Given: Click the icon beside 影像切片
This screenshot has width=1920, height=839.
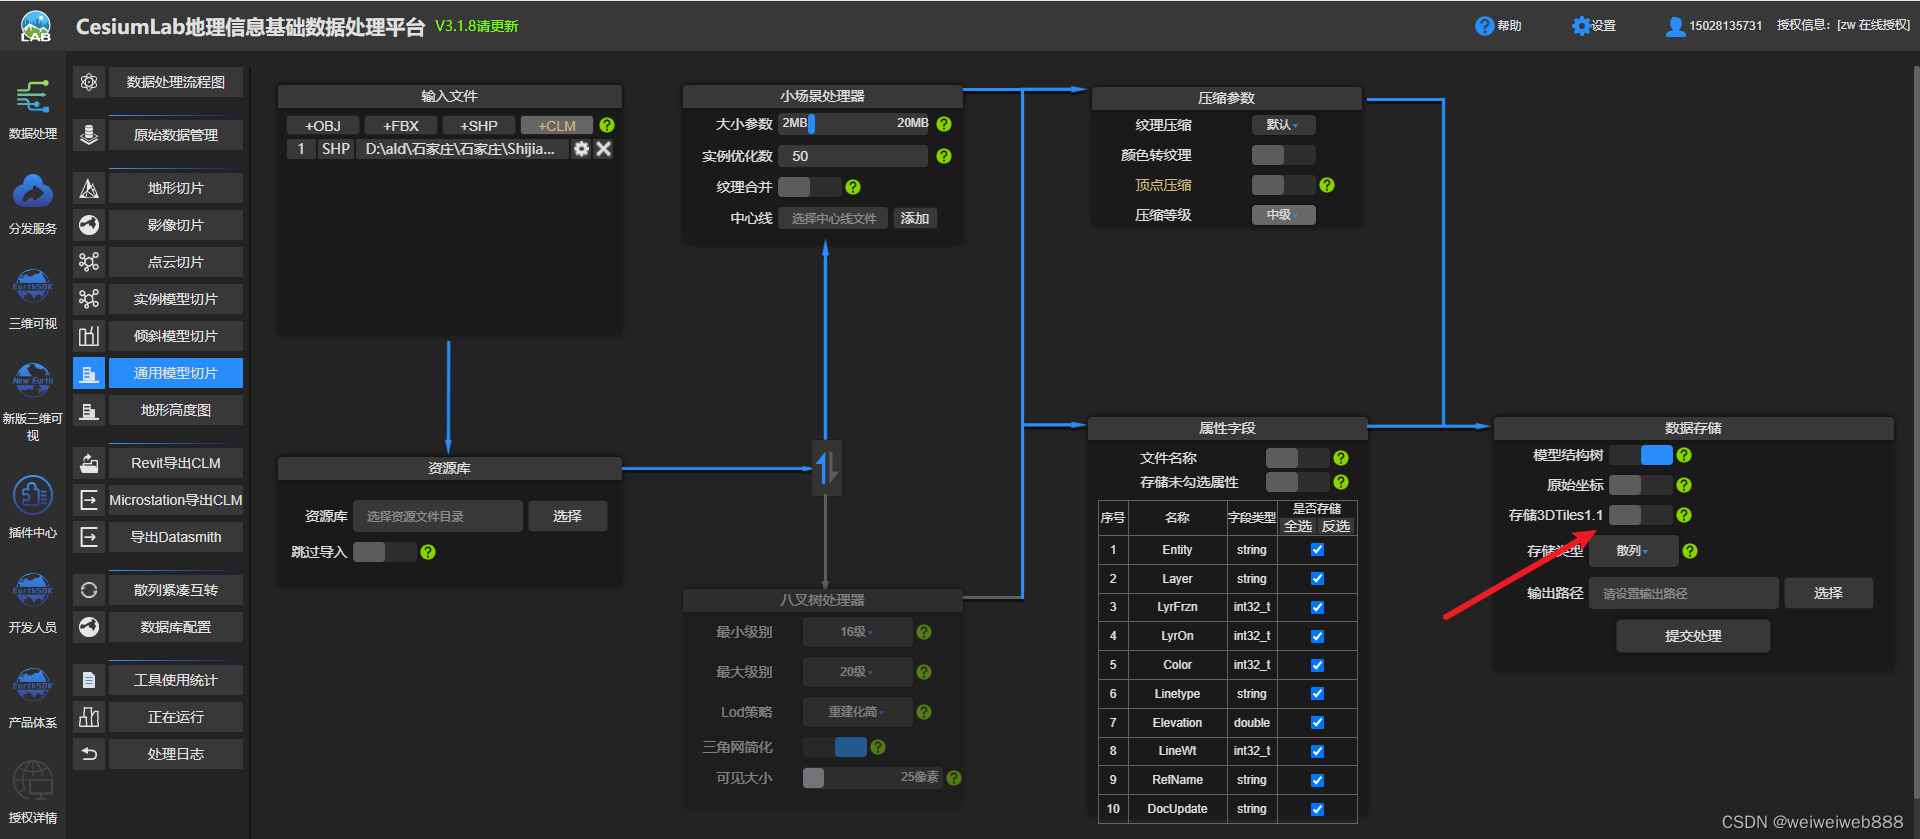Looking at the screenshot, I should (x=89, y=225).
